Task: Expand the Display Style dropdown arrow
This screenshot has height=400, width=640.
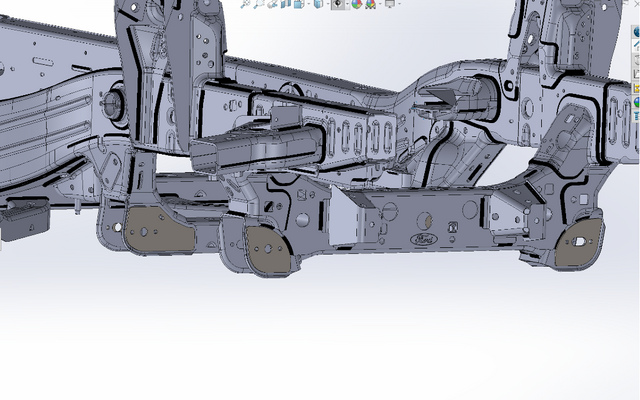Action: tap(328, 4)
